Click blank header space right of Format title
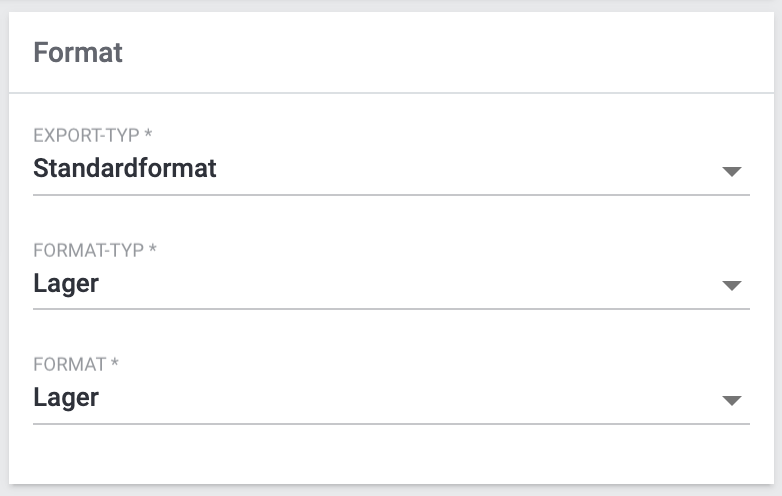 pyautogui.click(x=450, y=52)
